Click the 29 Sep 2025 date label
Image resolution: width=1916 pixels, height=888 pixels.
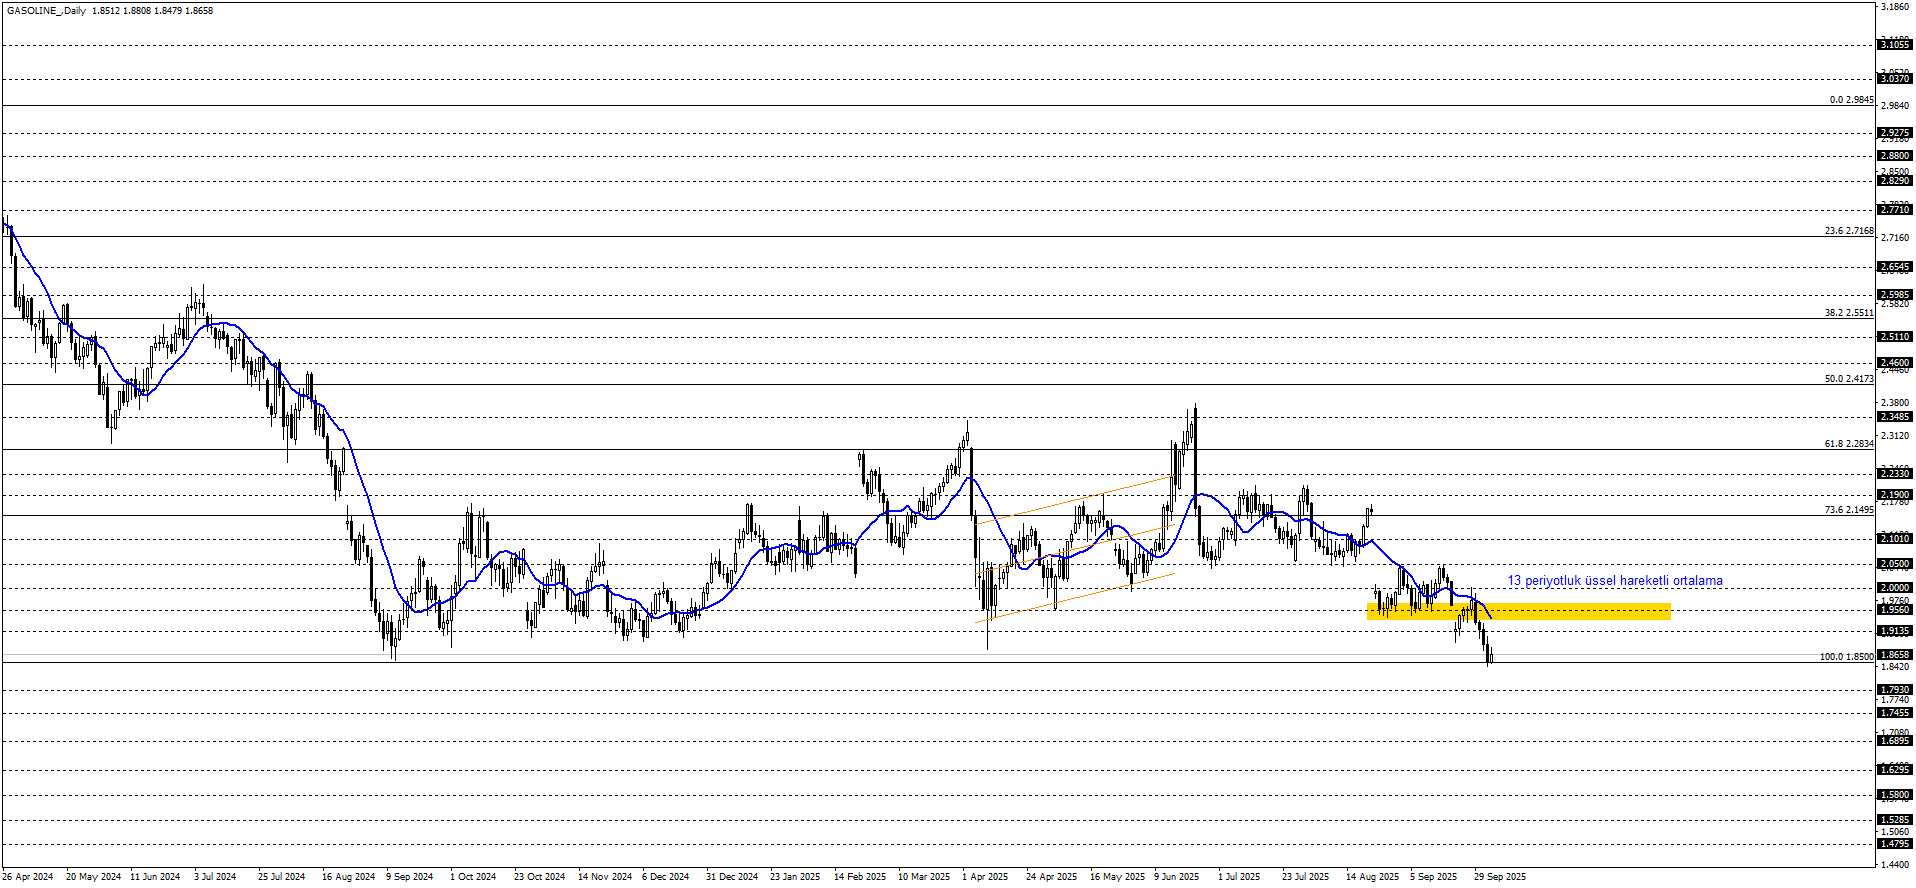1499,877
